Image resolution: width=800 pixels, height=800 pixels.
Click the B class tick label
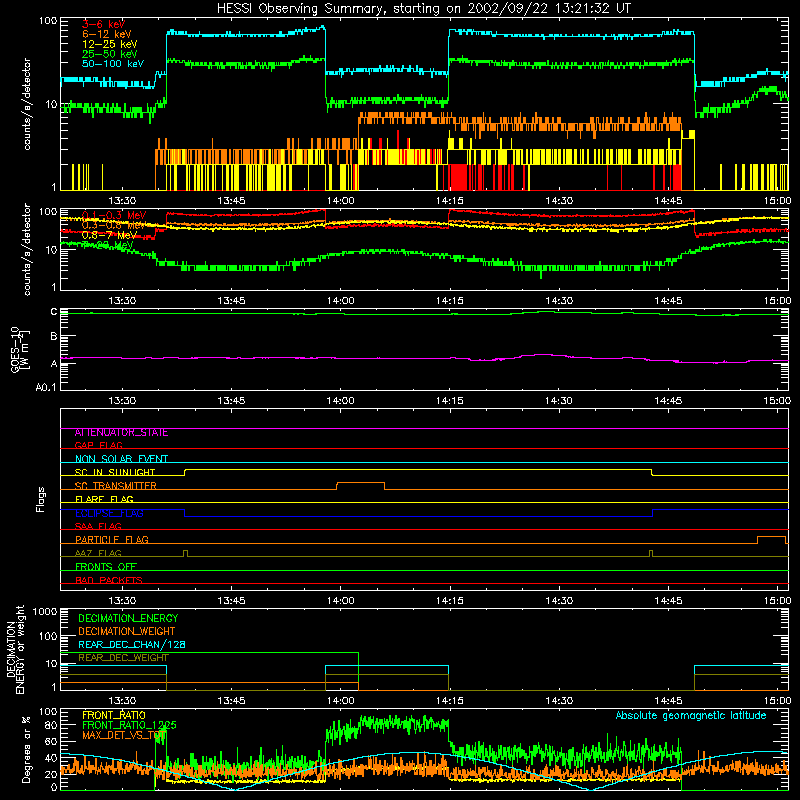click(x=54, y=337)
